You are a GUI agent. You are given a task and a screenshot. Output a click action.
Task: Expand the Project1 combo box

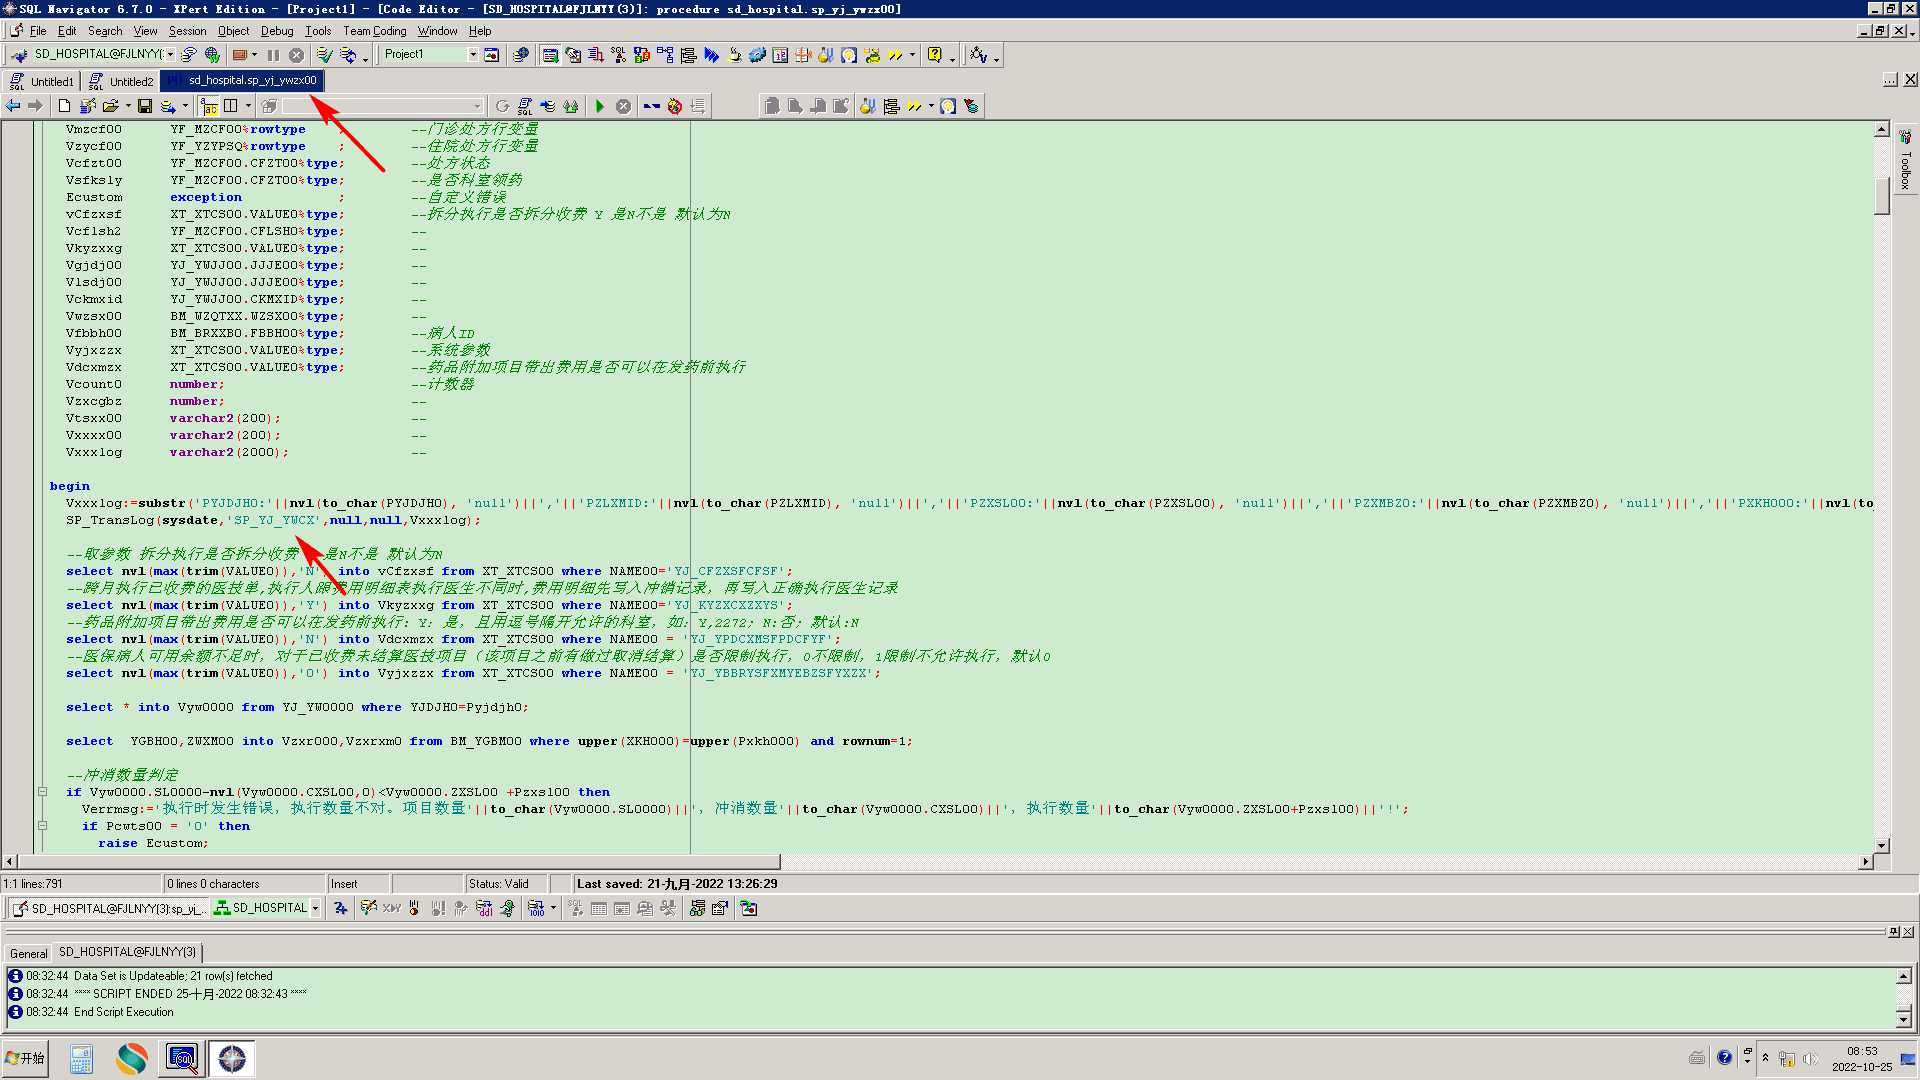coord(473,55)
